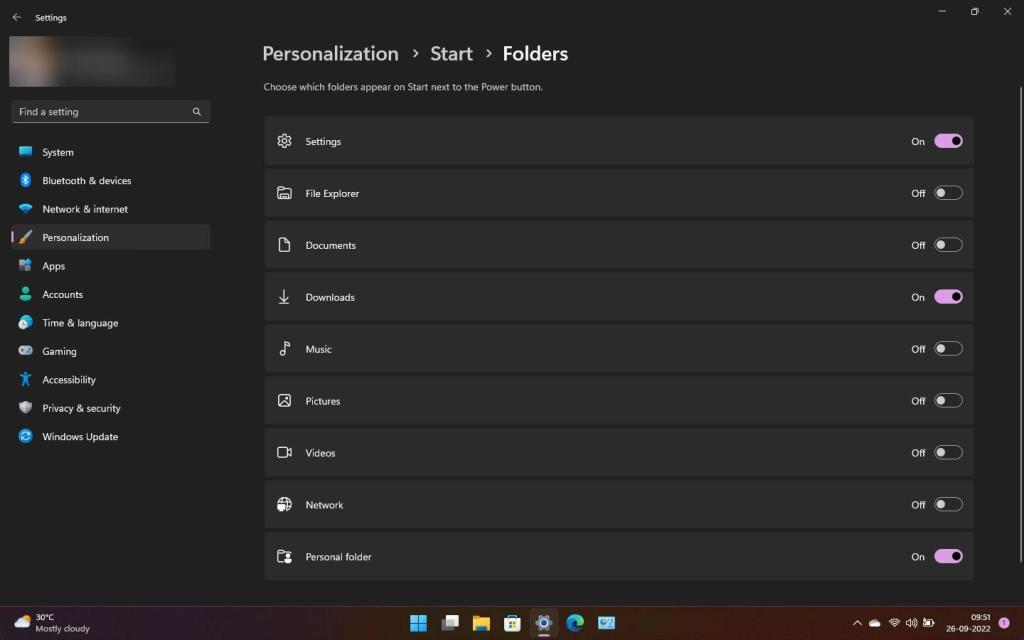
Task: Click the Documents page icon in list
Action: pos(284,245)
